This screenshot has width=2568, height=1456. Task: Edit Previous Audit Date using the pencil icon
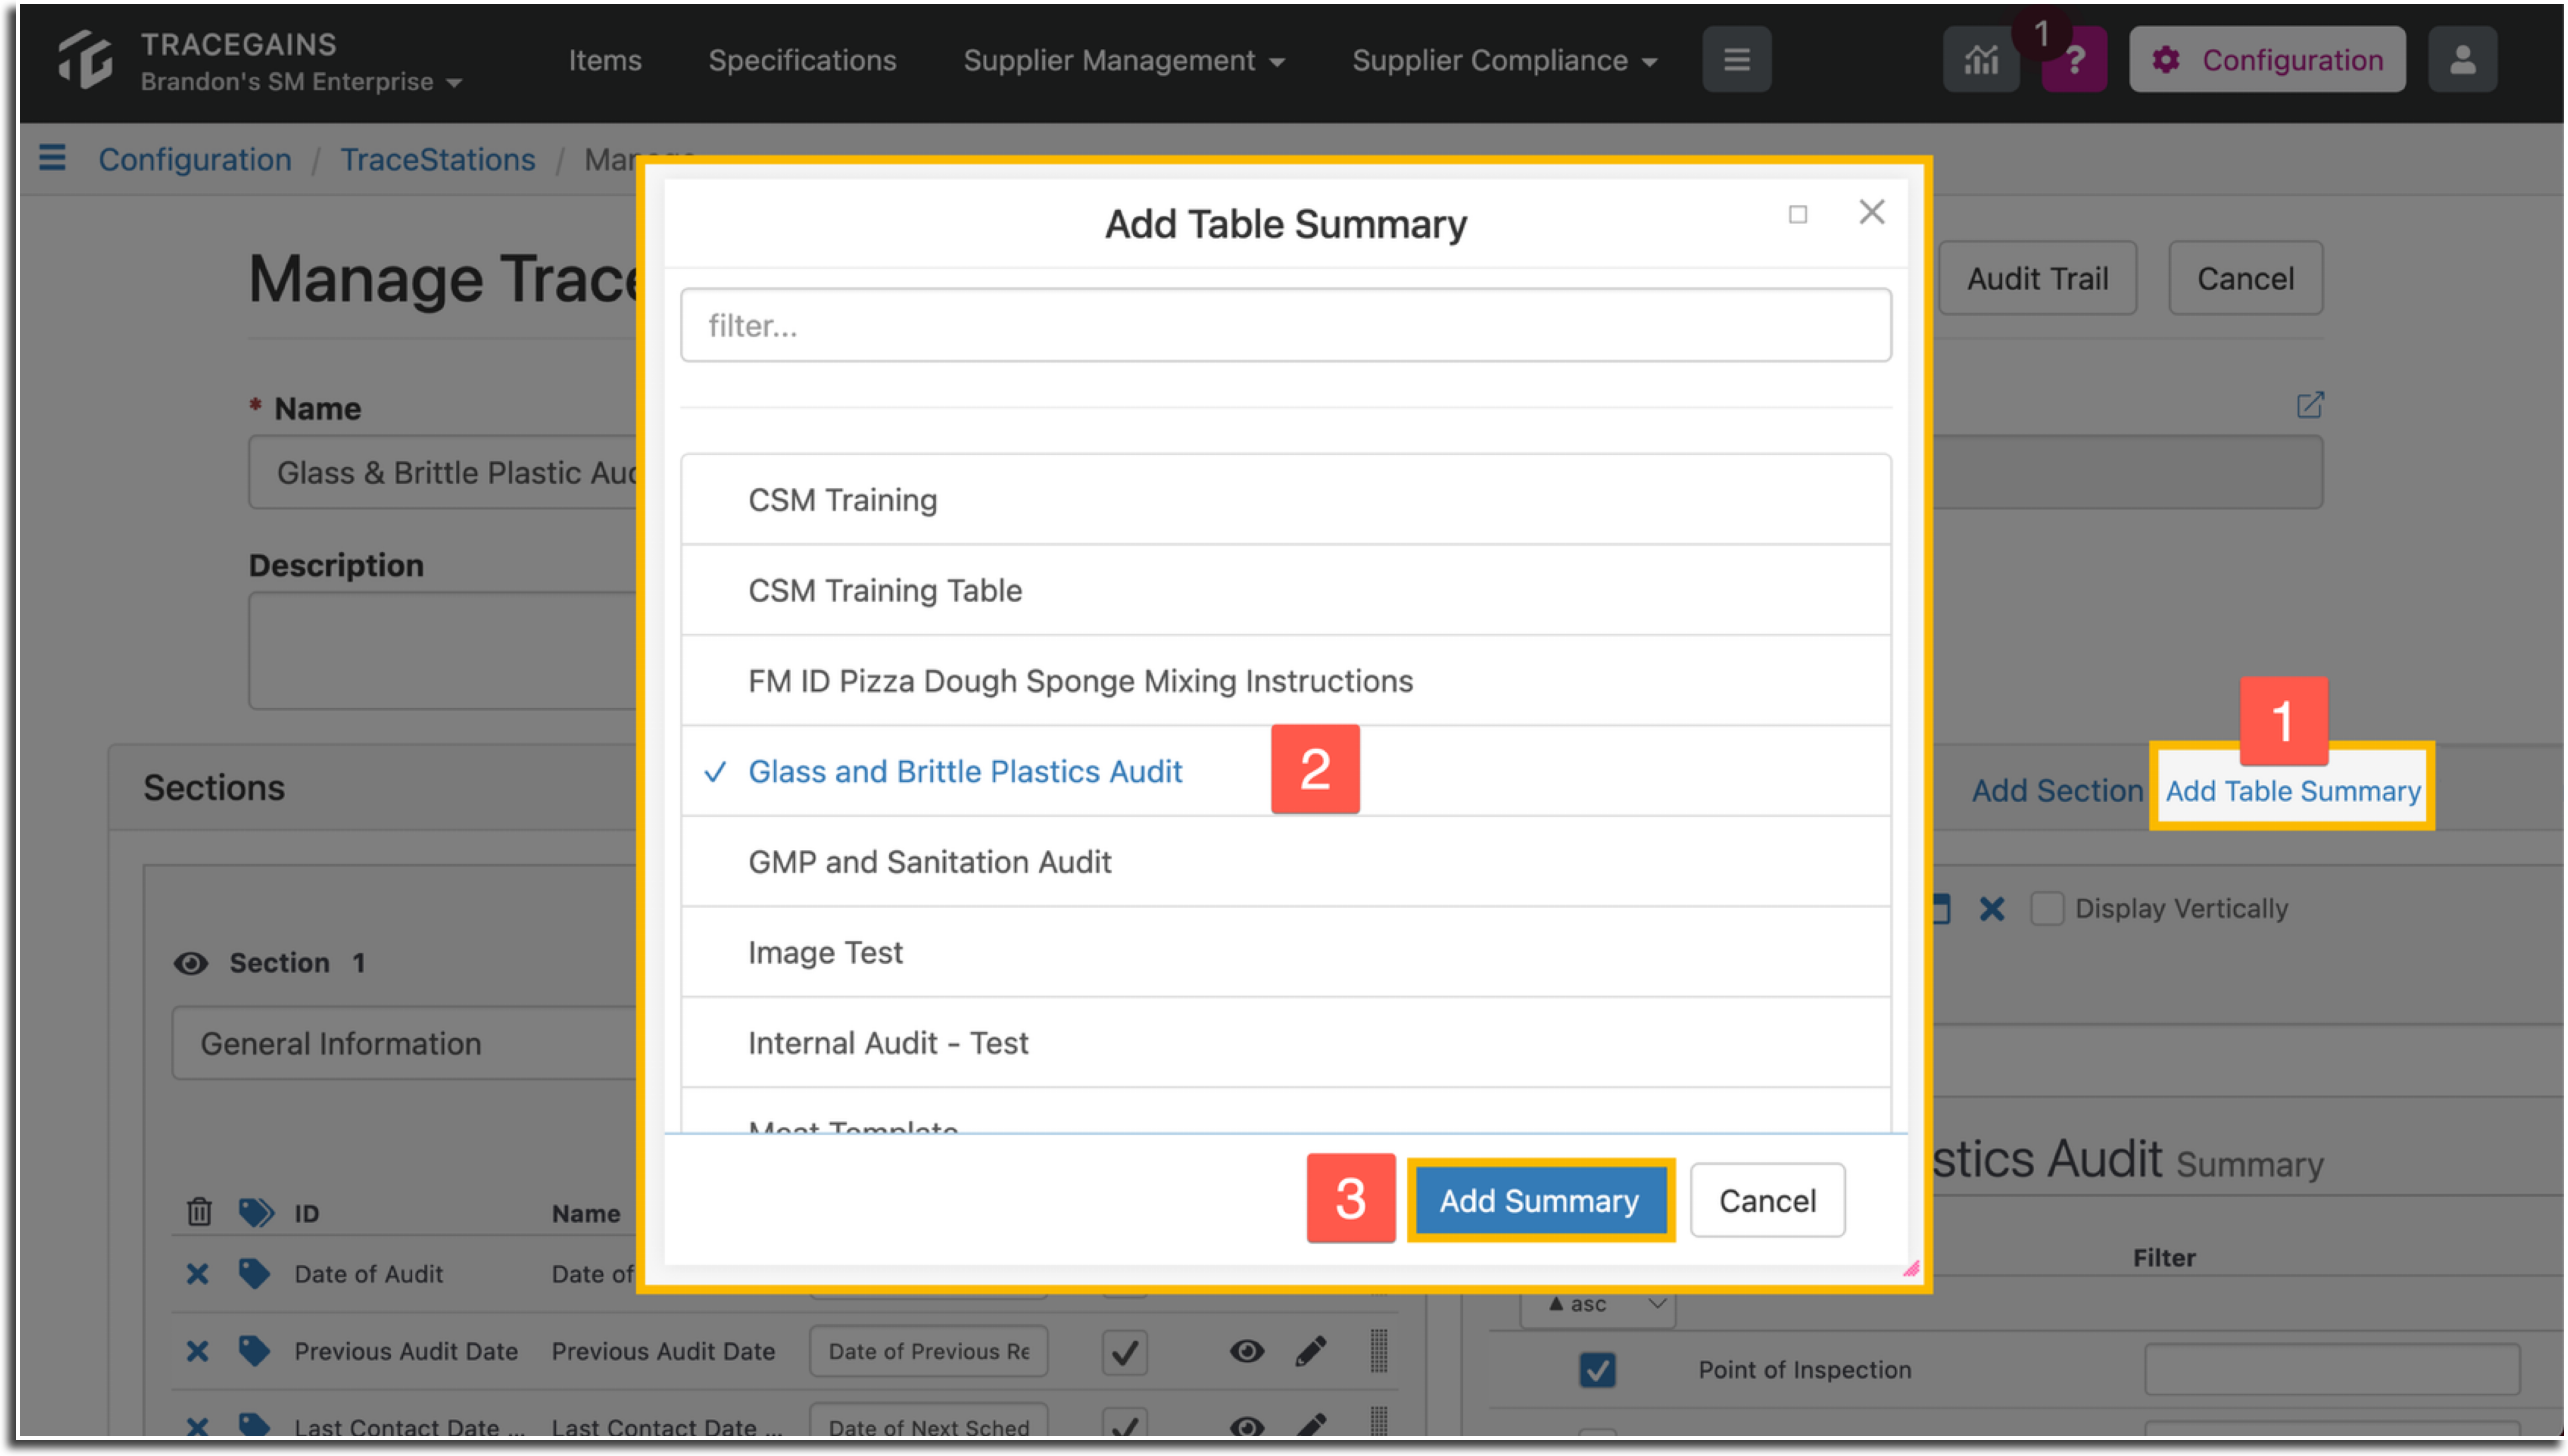[x=1311, y=1351]
